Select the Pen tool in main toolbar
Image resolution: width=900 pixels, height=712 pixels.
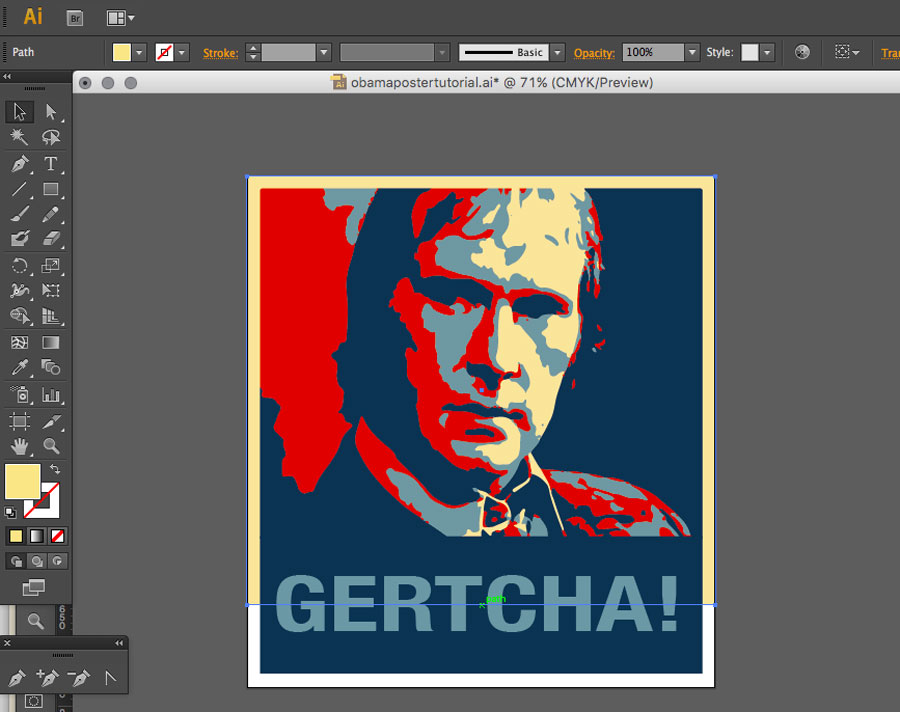20,164
